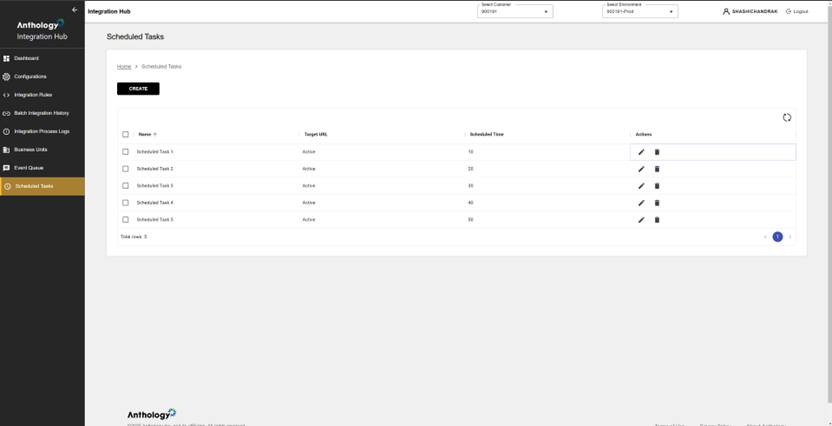Open Integration Process Logs
Image resolution: width=832 pixels, height=426 pixels.
[42, 131]
